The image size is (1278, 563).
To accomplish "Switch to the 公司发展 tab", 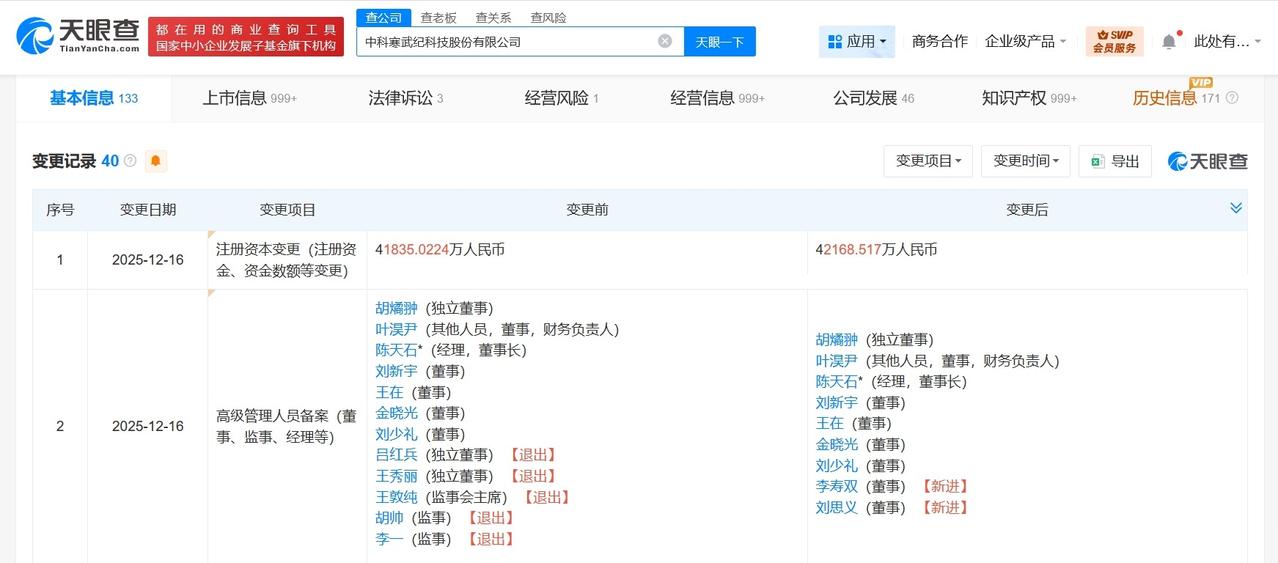I will coord(874,98).
